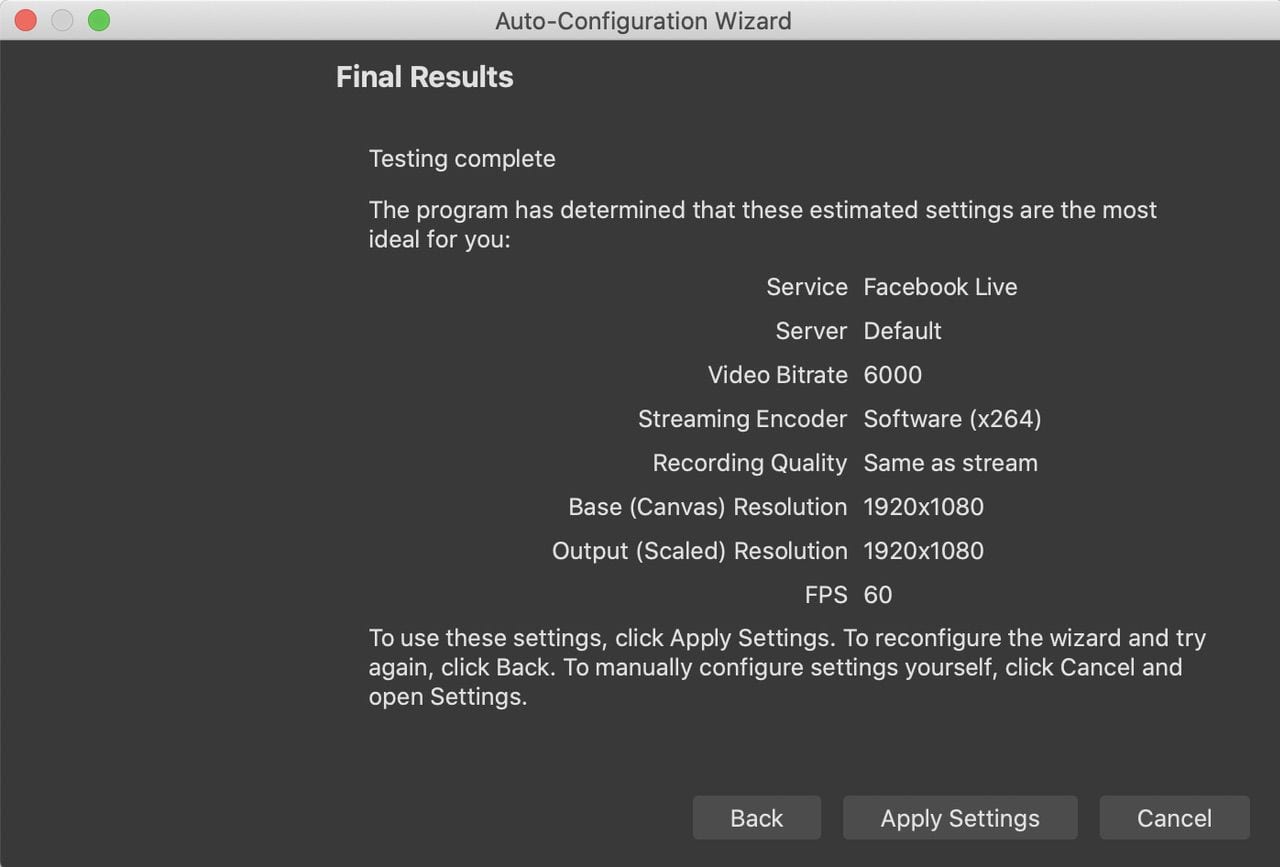
Task: Click the Apply Settings button
Action: [x=960, y=818]
